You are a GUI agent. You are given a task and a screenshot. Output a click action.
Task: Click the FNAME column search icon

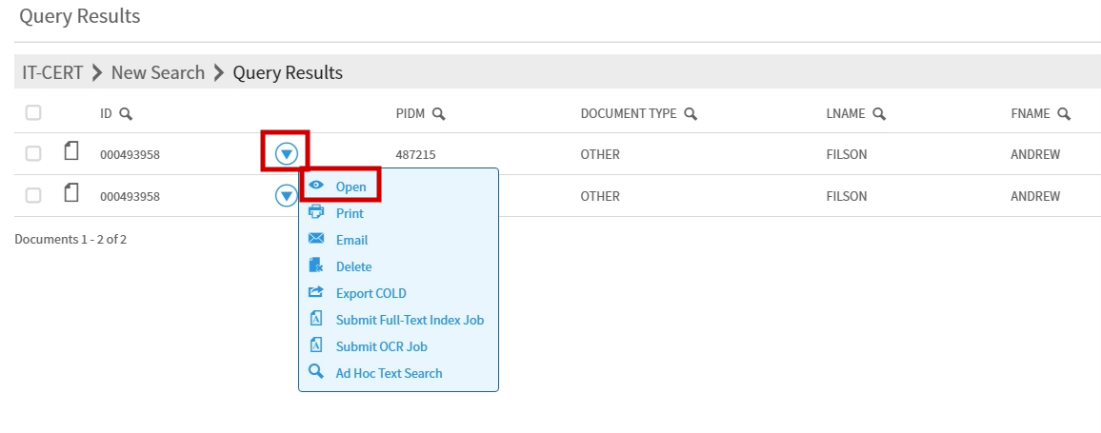coord(1064,114)
